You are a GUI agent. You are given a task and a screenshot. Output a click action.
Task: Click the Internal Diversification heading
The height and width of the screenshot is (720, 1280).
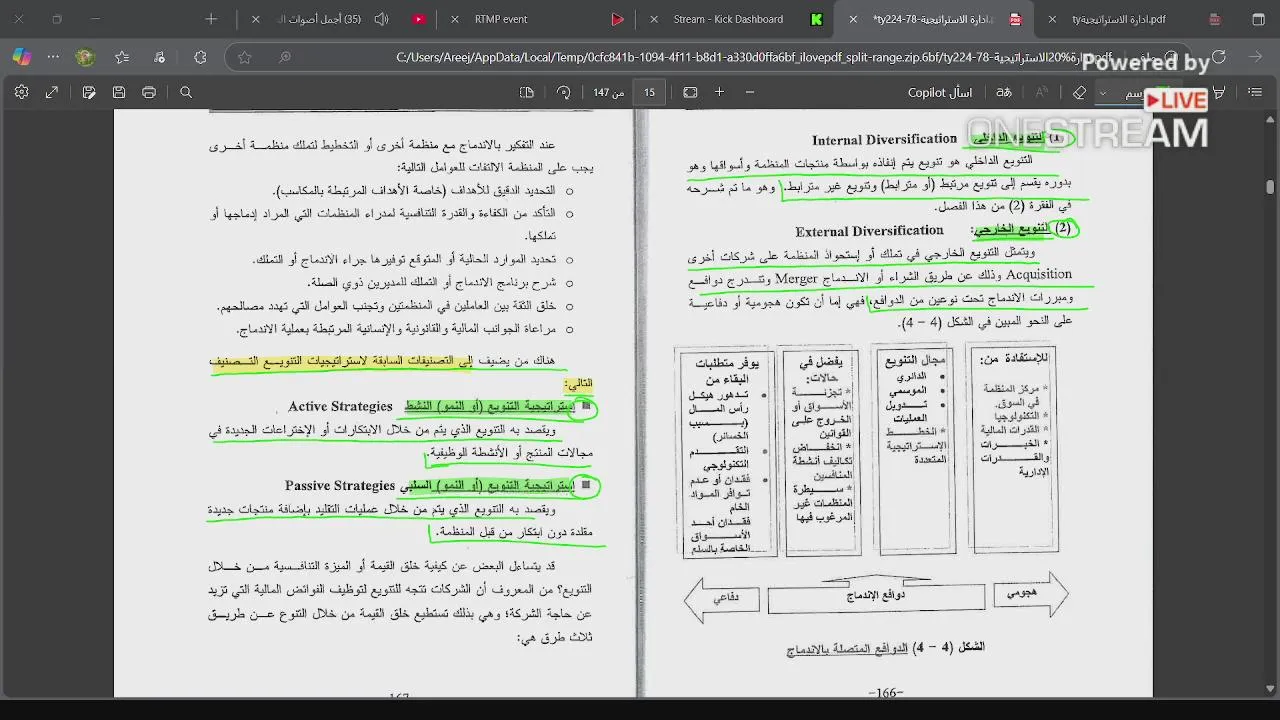[x=884, y=140]
